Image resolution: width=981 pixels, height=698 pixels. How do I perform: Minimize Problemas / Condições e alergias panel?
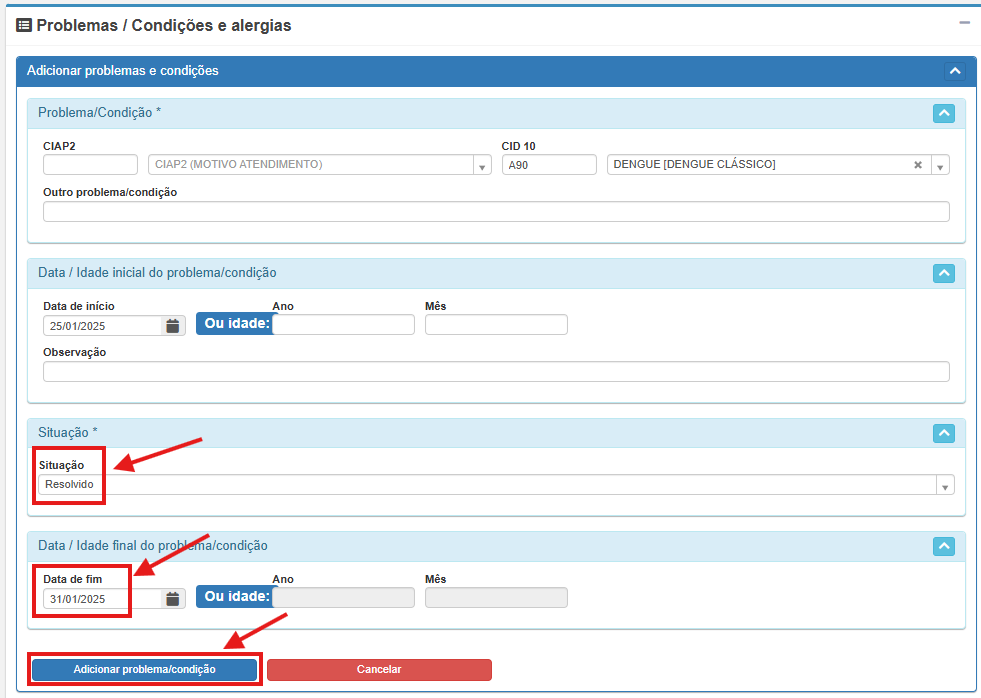click(964, 23)
